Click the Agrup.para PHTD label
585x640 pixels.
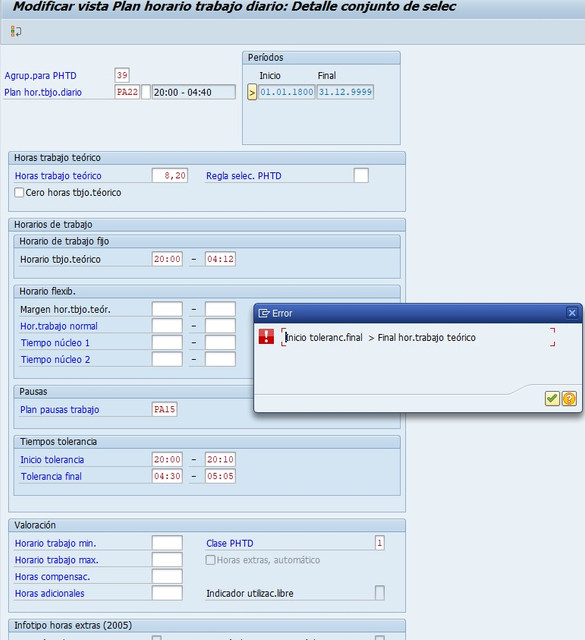point(40,76)
